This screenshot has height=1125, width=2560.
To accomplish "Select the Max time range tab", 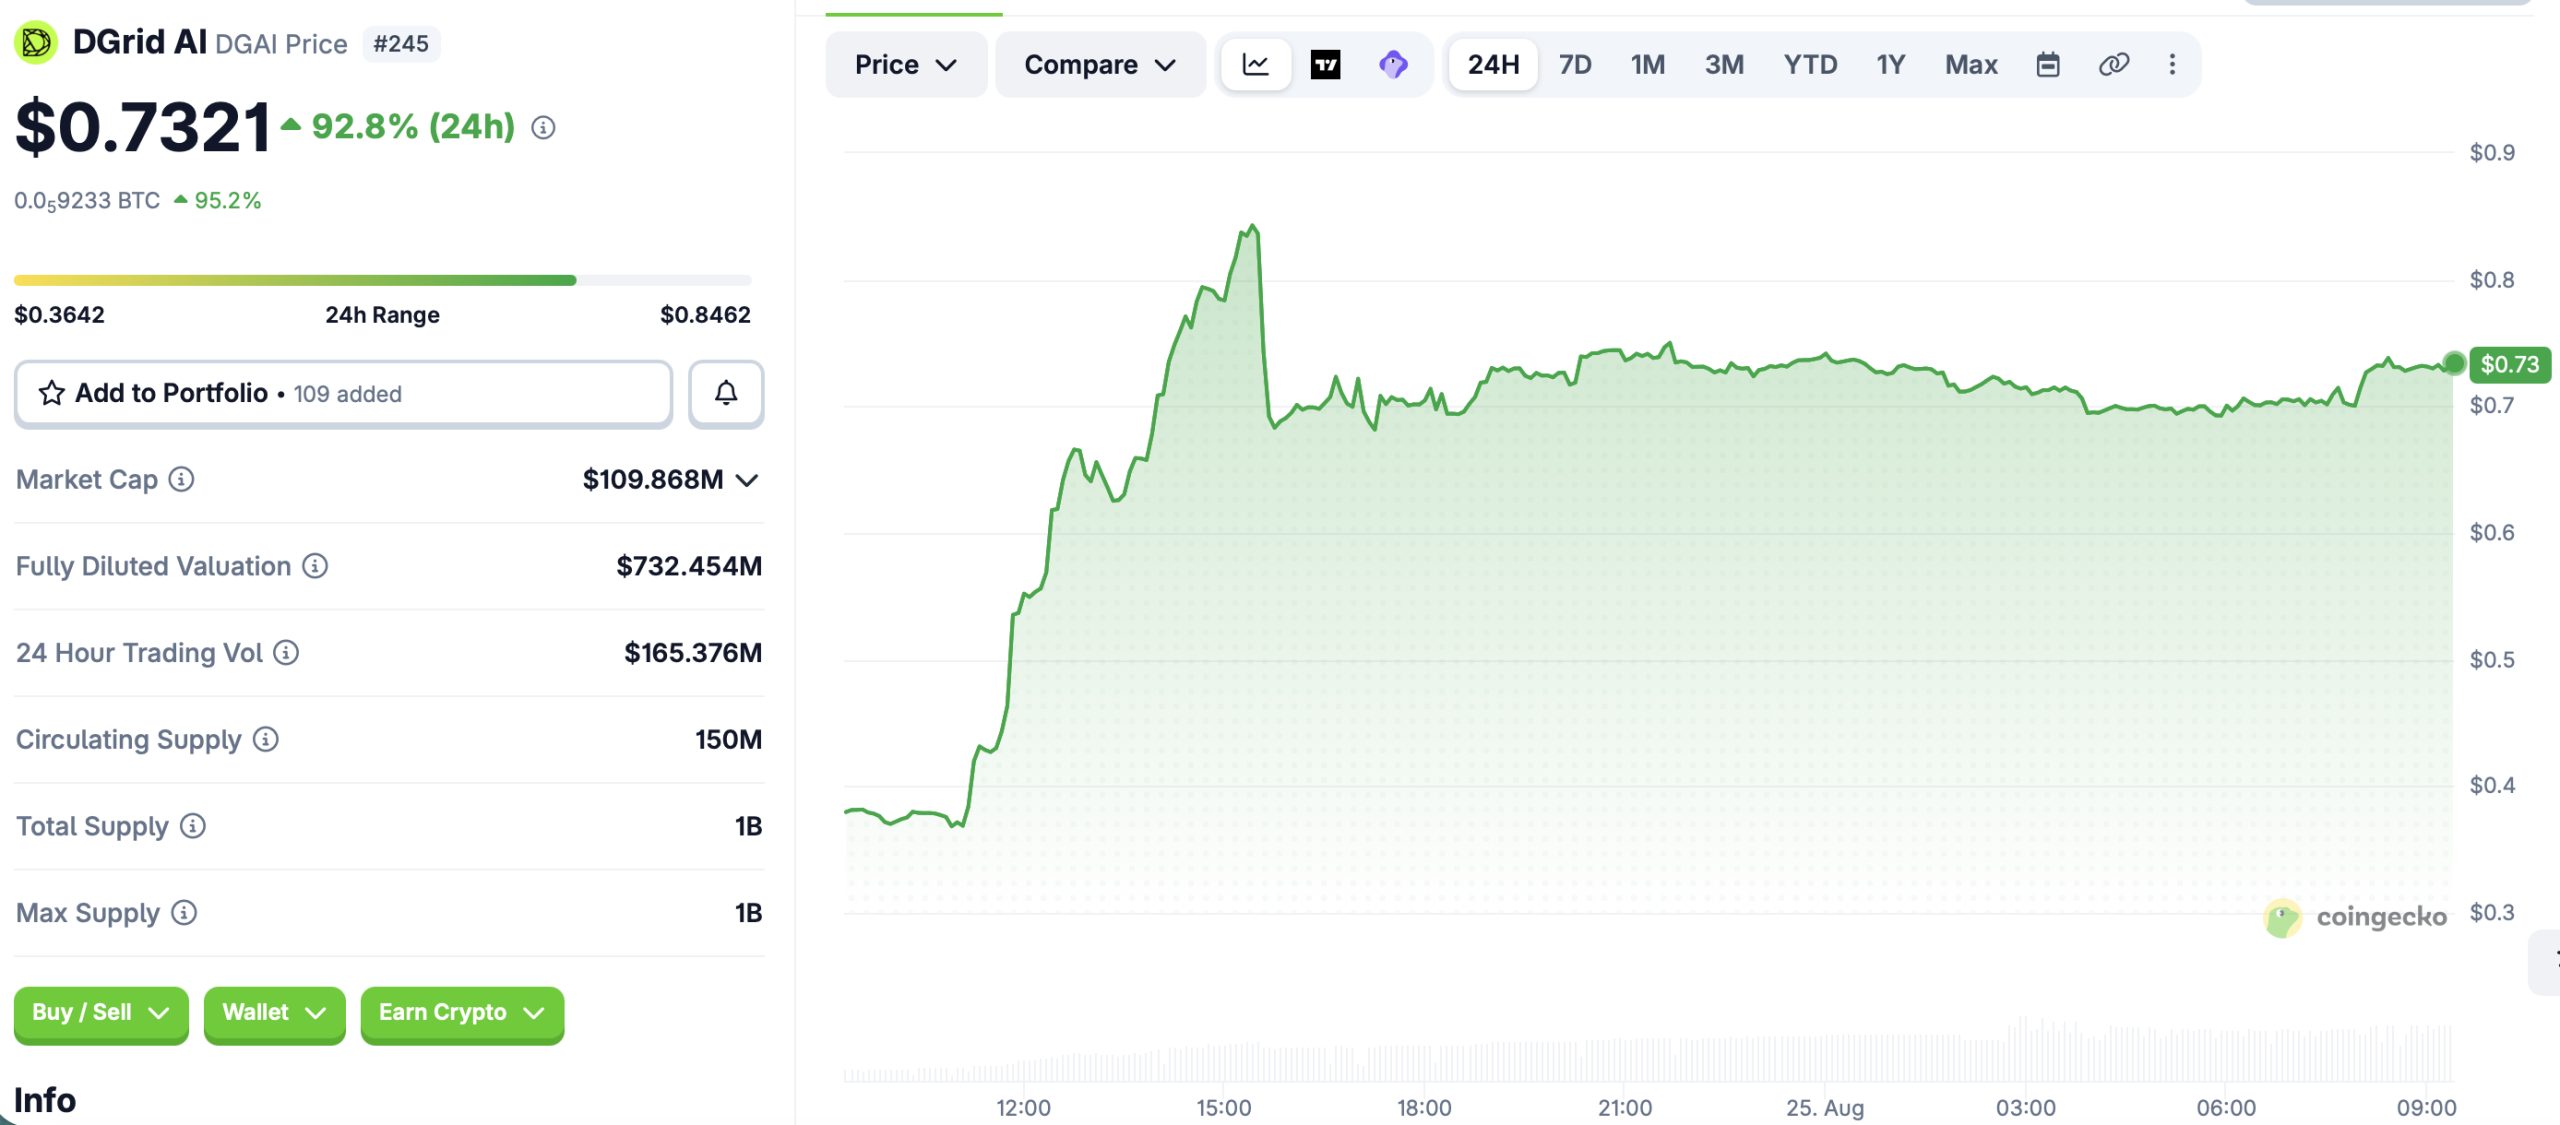I will click(1971, 65).
